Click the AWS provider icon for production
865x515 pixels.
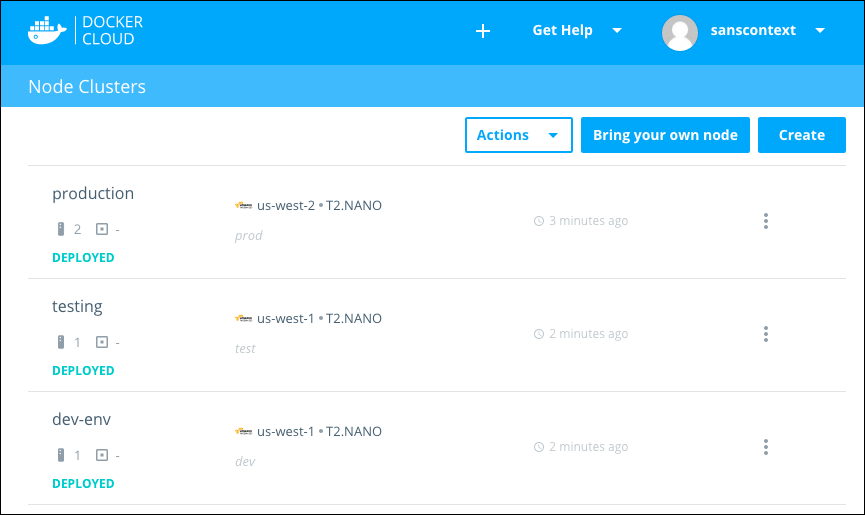coord(243,206)
